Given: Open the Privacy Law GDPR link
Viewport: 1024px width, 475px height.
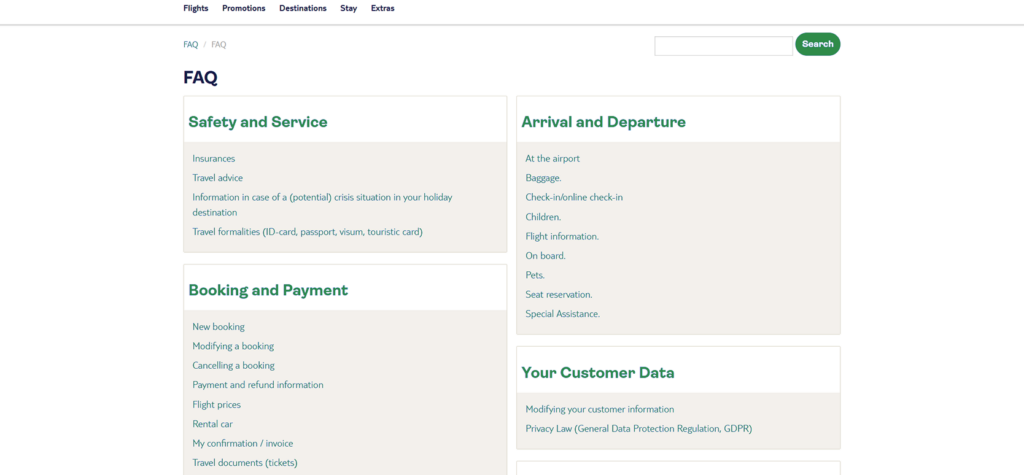Looking at the screenshot, I should pos(638,429).
